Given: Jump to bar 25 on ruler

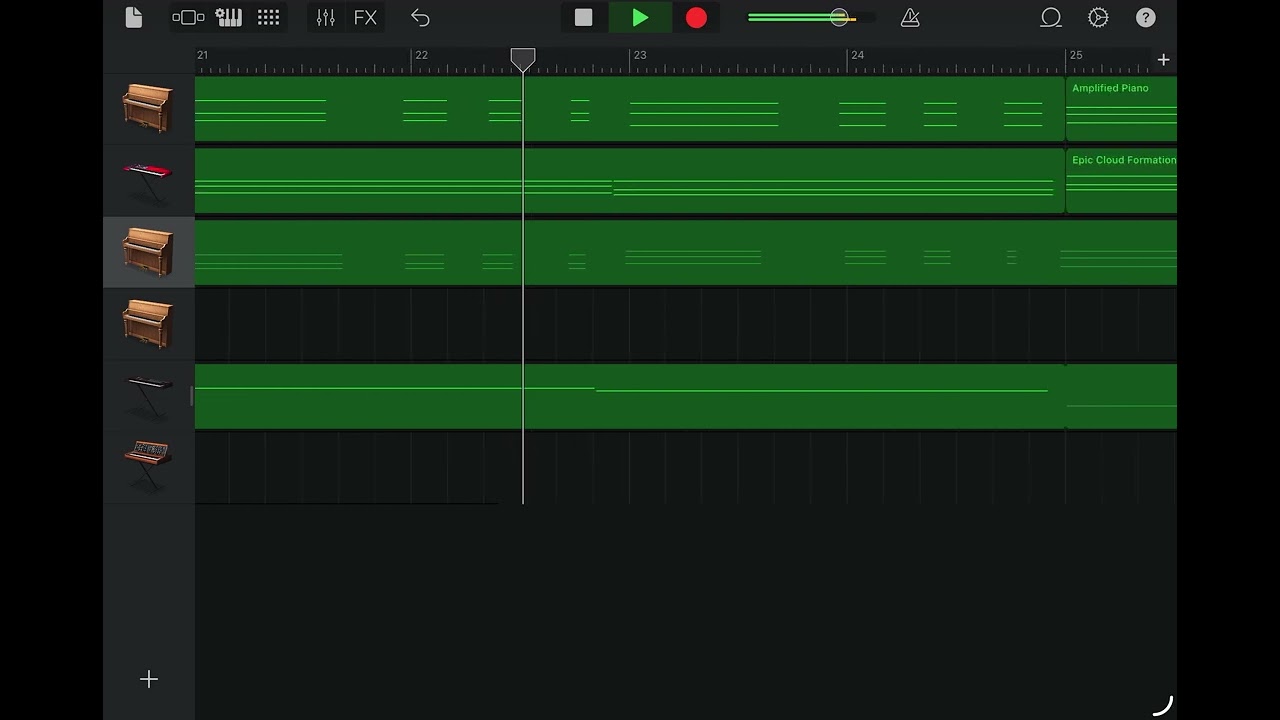Looking at the screenshot, I should click(1076, 55).
